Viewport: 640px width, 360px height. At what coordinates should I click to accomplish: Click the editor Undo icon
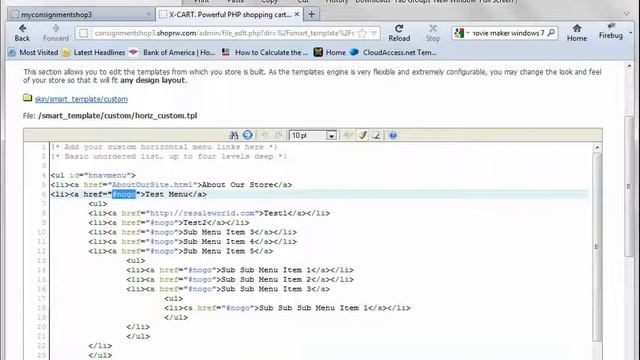(264, 135)
